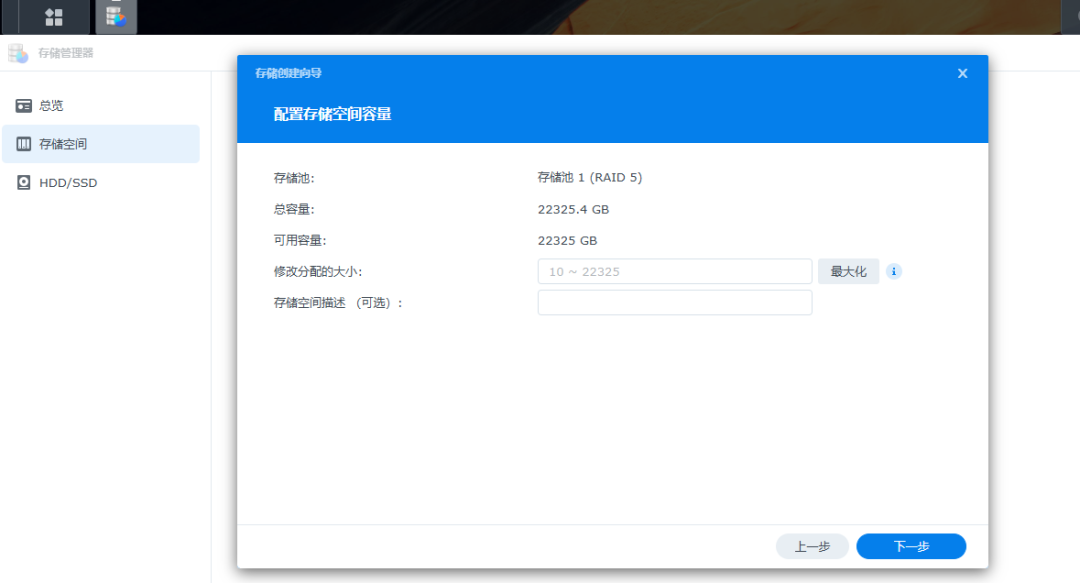Click the 存储空间 volume sidebar icon
The image size is (1080, 583).
24,144
